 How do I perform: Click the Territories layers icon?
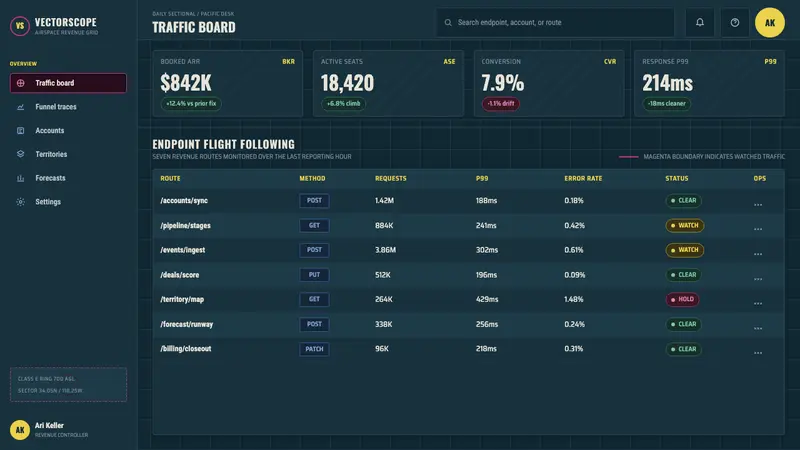pos(20,154)
